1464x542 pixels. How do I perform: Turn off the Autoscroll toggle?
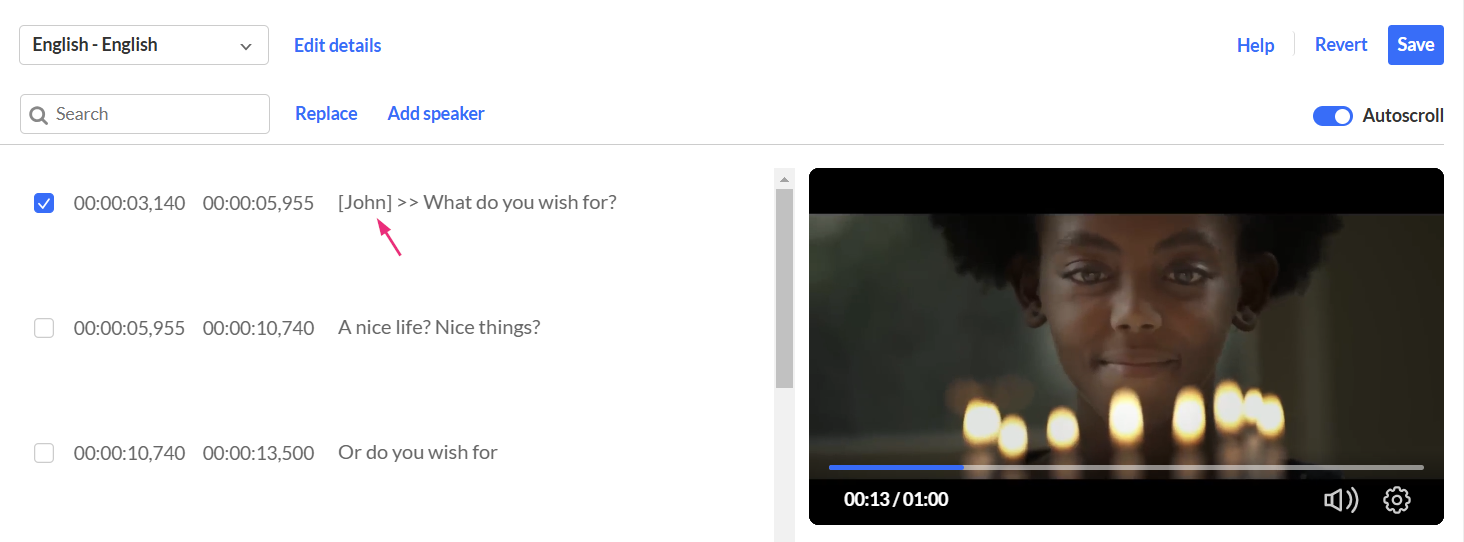[1333, 116]
